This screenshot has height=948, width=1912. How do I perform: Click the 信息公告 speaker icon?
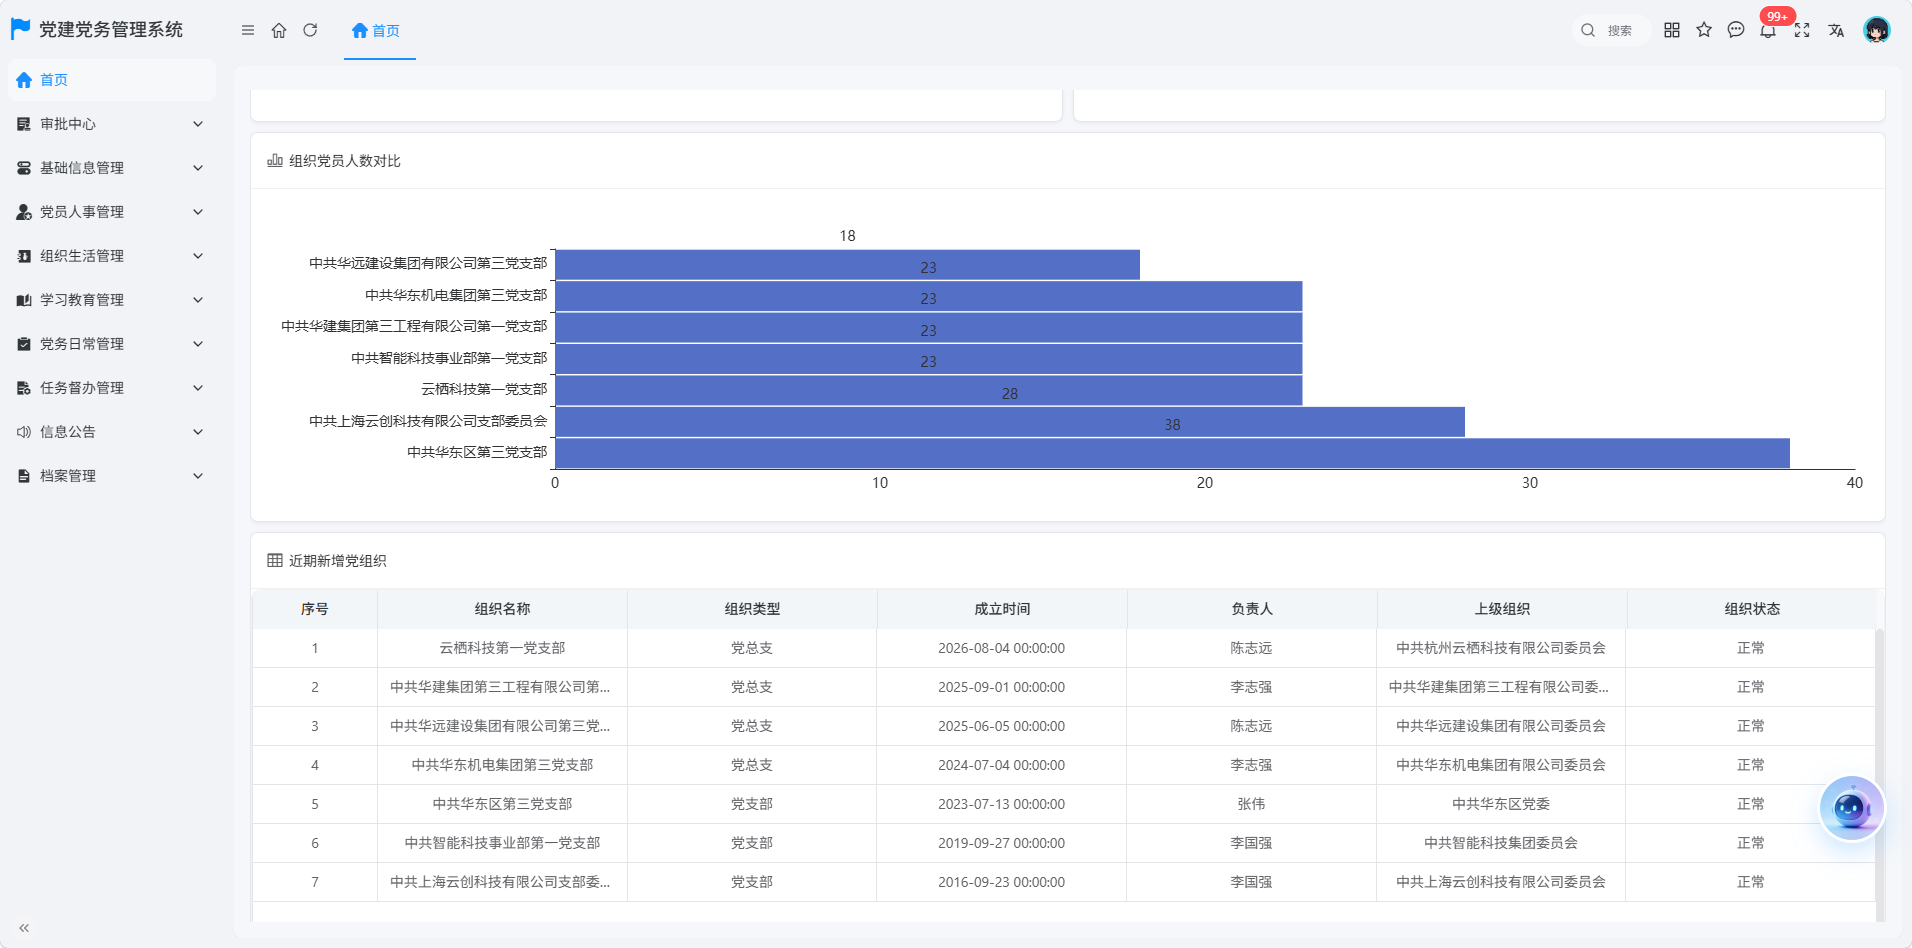(x=24, y=432)
